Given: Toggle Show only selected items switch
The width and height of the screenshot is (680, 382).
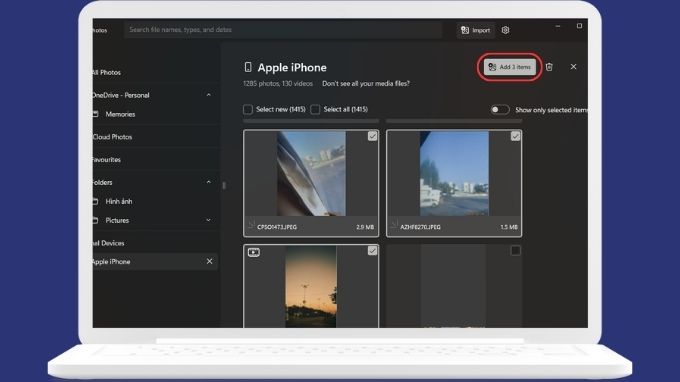Looking at the screenshot, I should (x=500, y=110).
